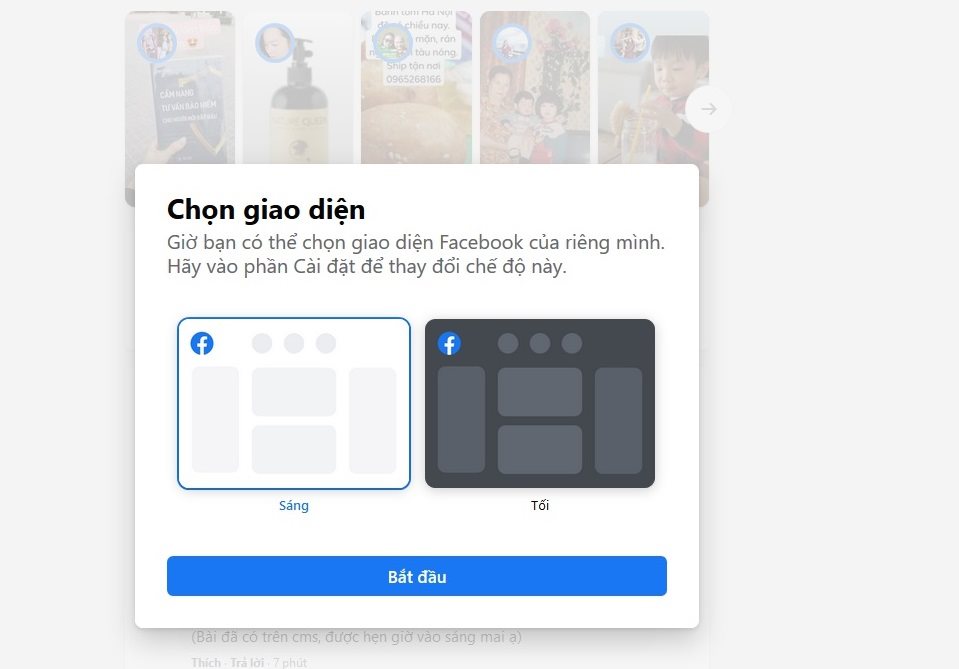Select the Sáng light theme preview

point(294,404)
